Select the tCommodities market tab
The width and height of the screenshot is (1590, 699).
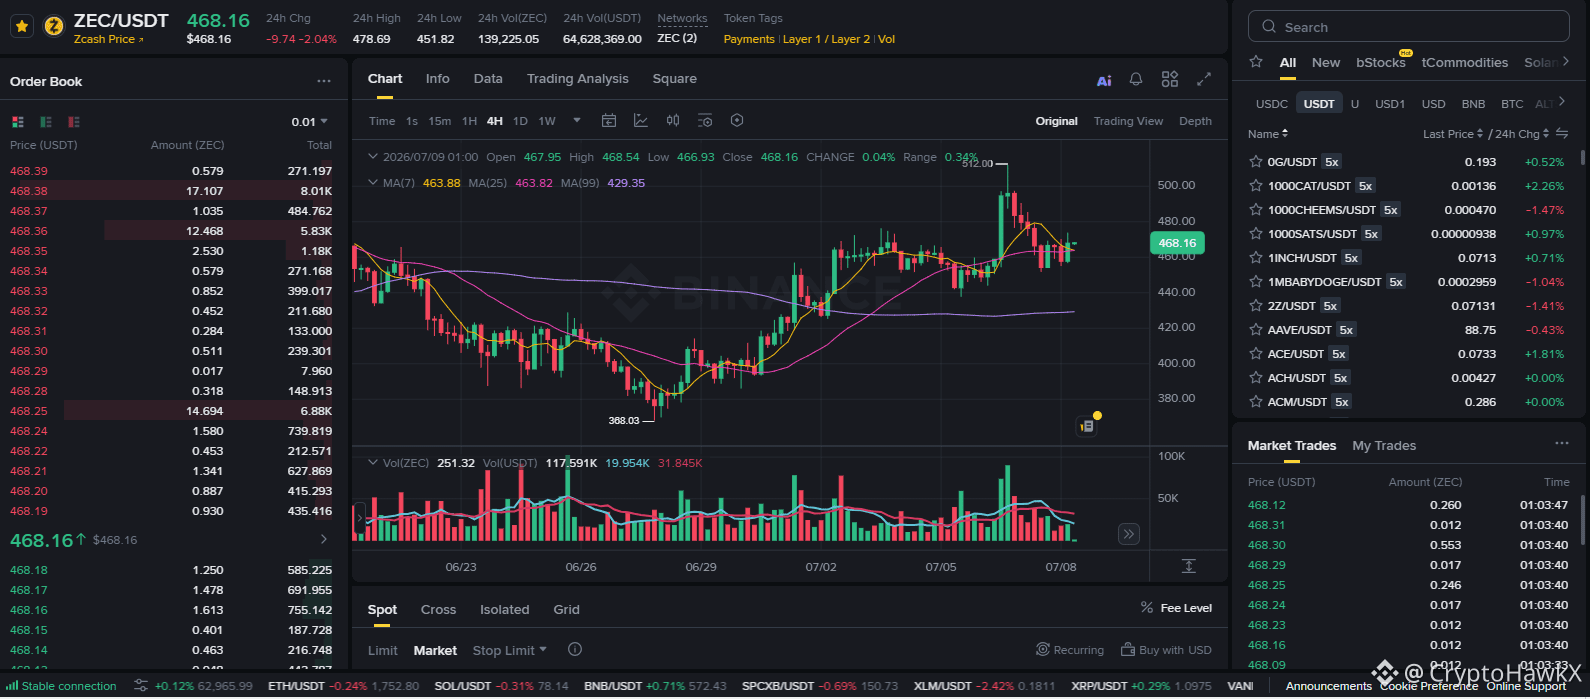point(1465,63)
